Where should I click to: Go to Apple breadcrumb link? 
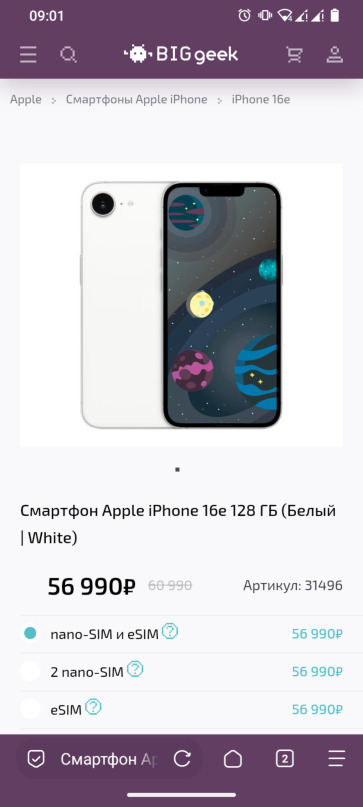(26, 99)
